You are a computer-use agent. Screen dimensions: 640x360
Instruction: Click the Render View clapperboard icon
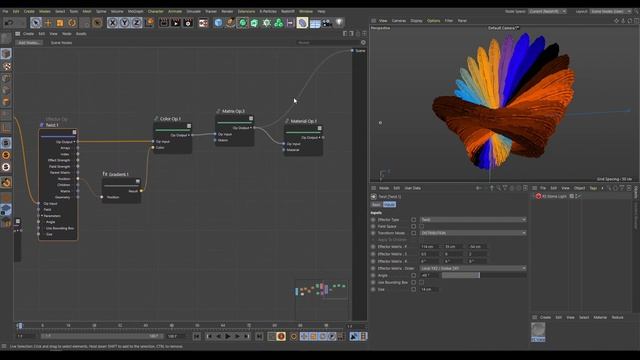[x=164, y=23]
